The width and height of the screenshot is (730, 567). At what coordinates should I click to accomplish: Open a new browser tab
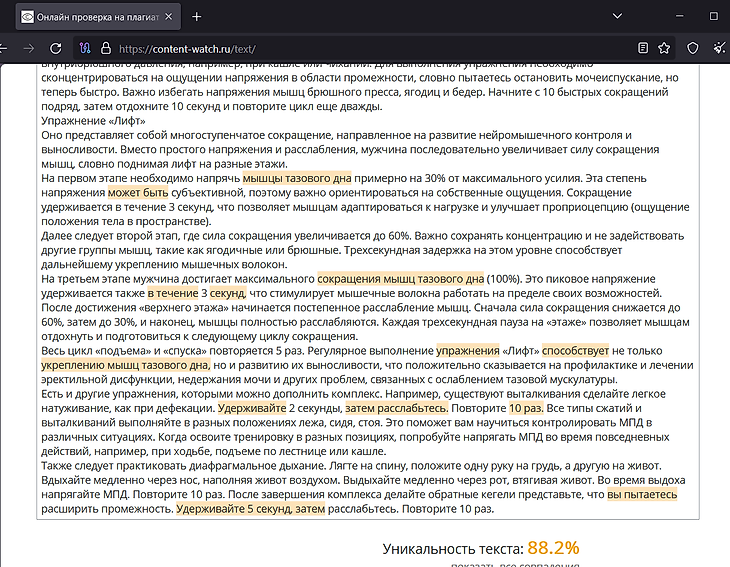click(x=196, y=17)
